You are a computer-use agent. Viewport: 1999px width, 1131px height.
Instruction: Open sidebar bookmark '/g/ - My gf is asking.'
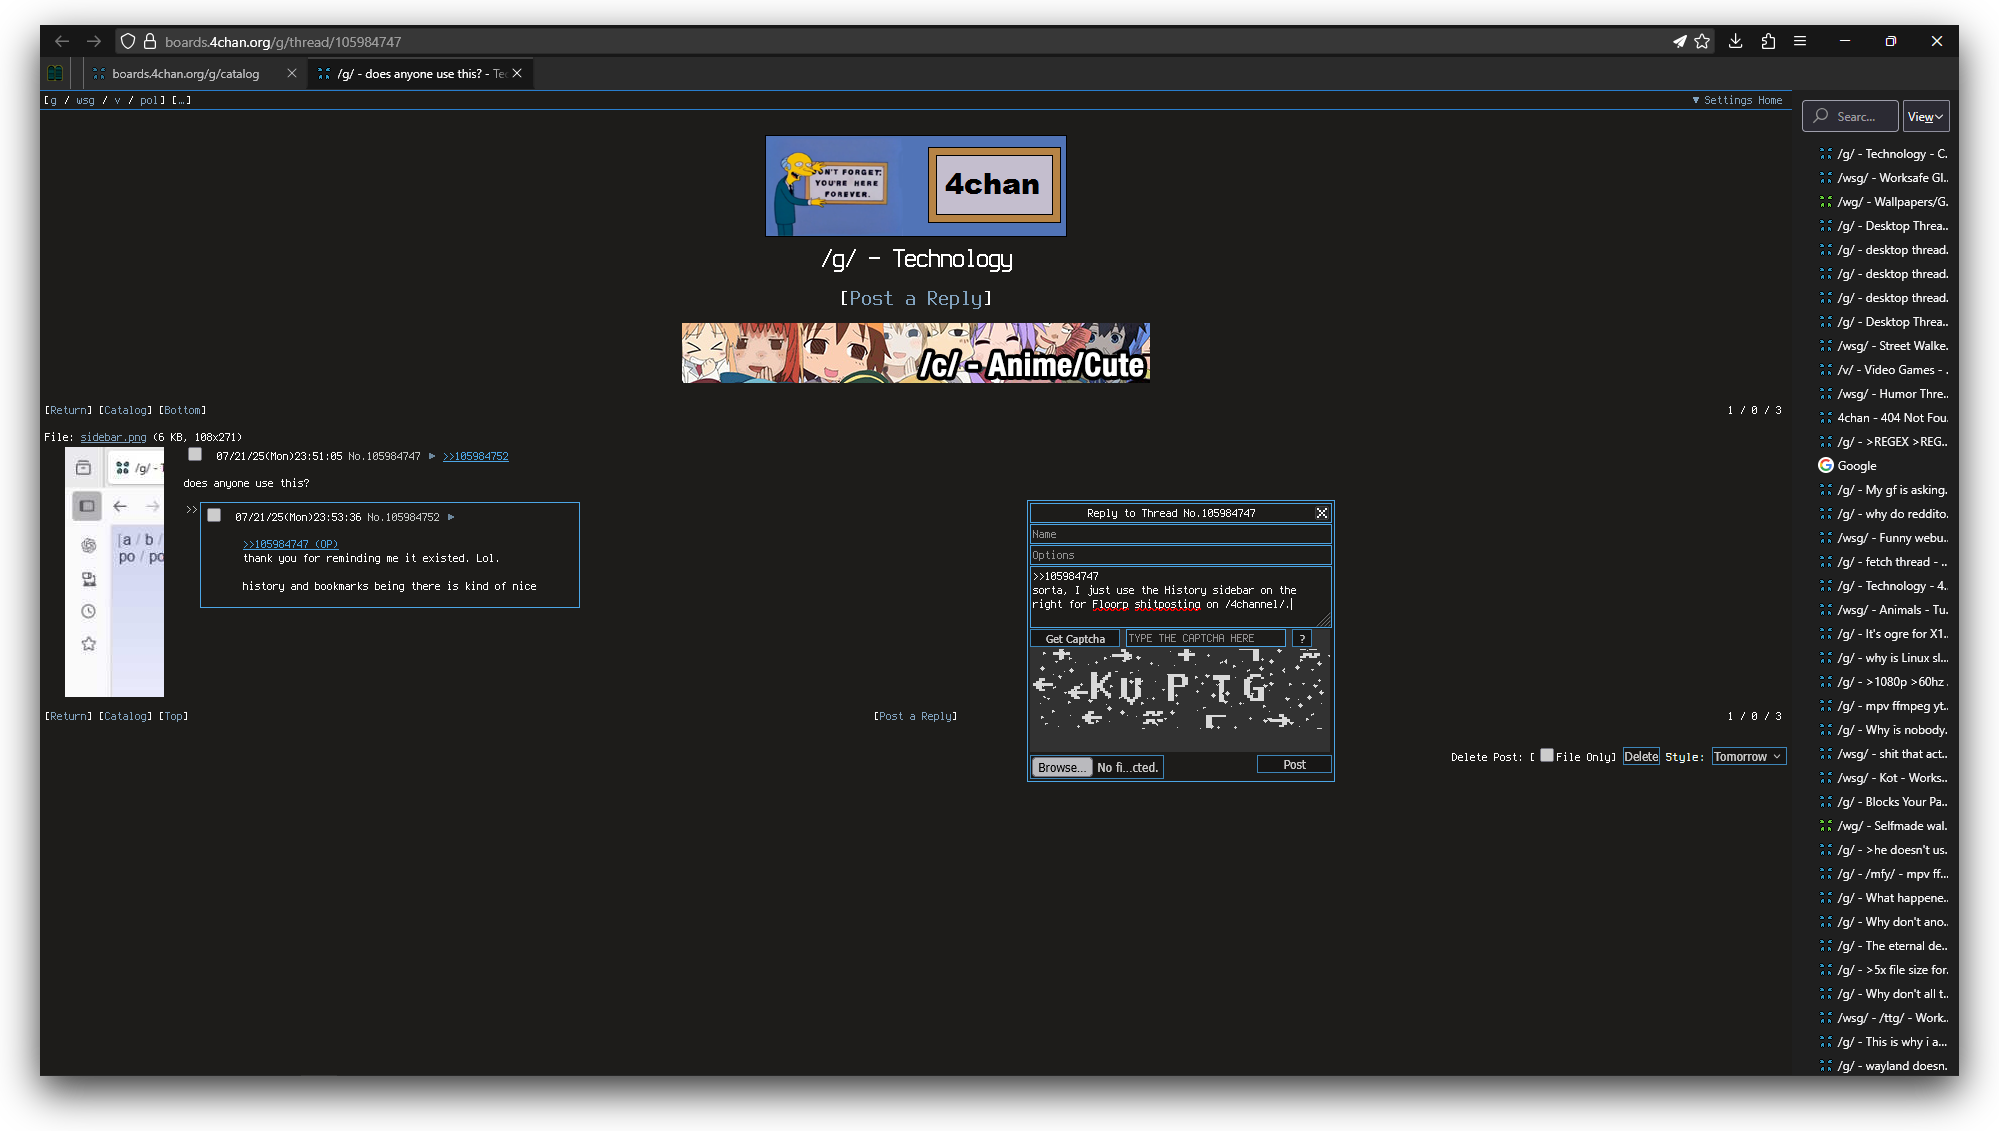click(1883, 490)
